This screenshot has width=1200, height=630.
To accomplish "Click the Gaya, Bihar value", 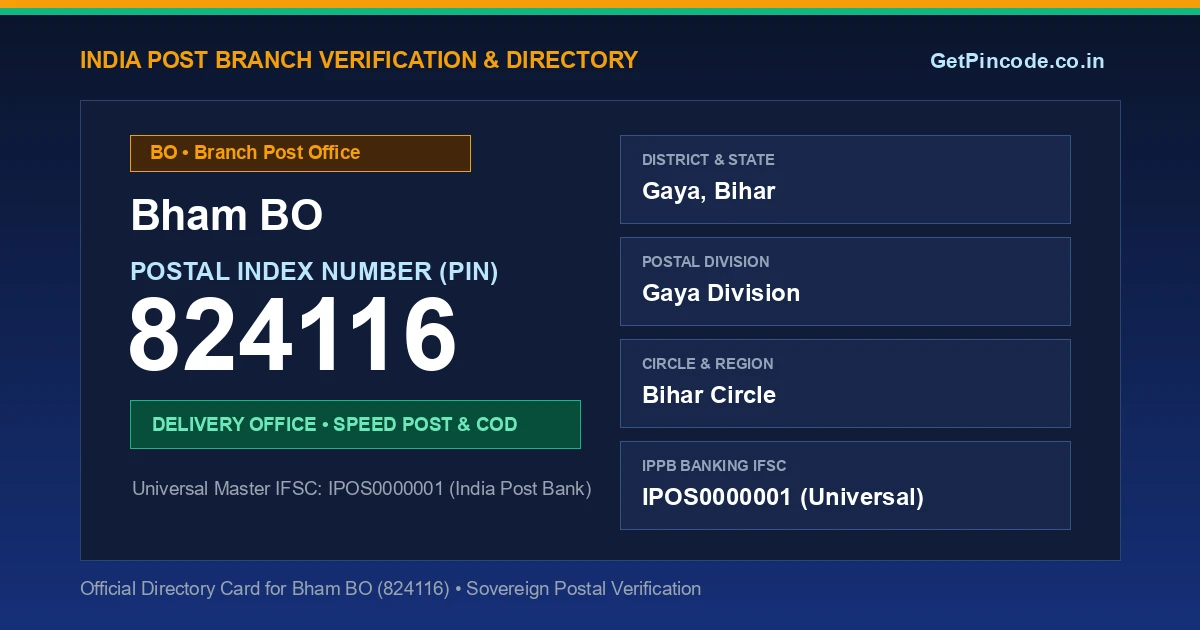I will tap(709, 191).
